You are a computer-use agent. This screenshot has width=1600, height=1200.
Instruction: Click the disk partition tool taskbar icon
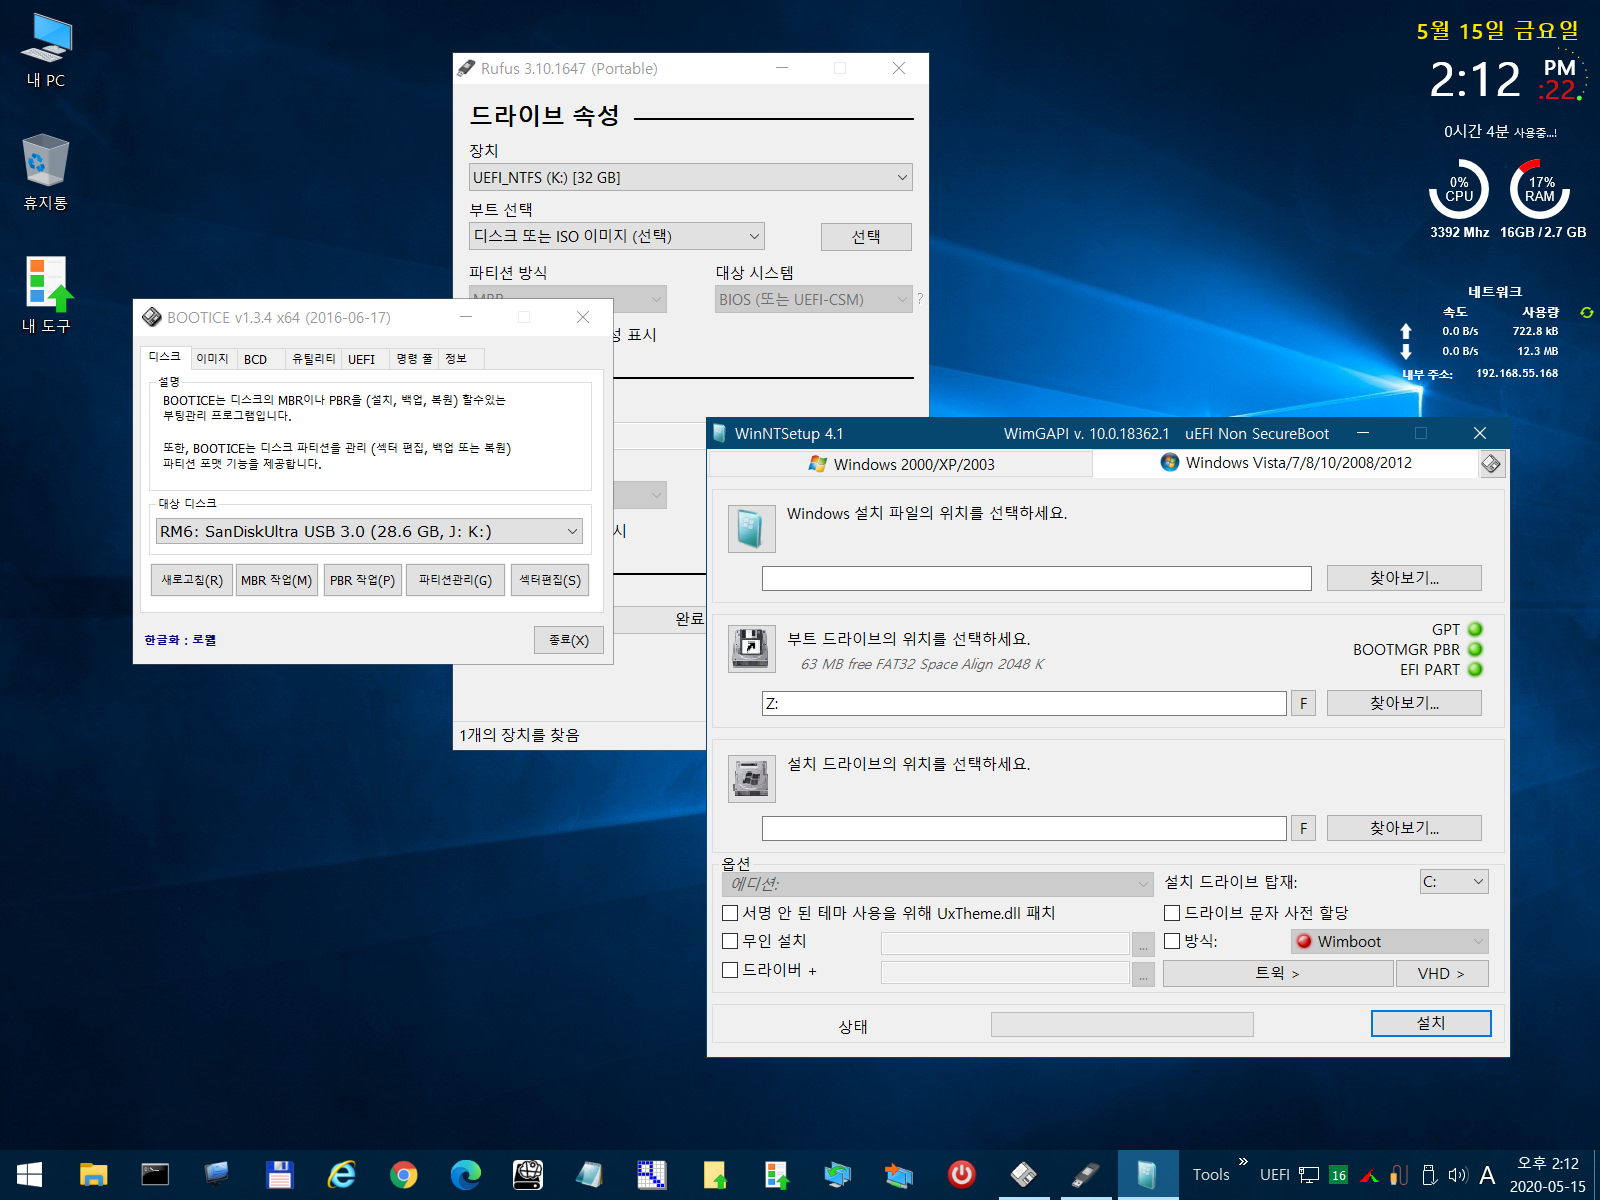pos(528,1174)
